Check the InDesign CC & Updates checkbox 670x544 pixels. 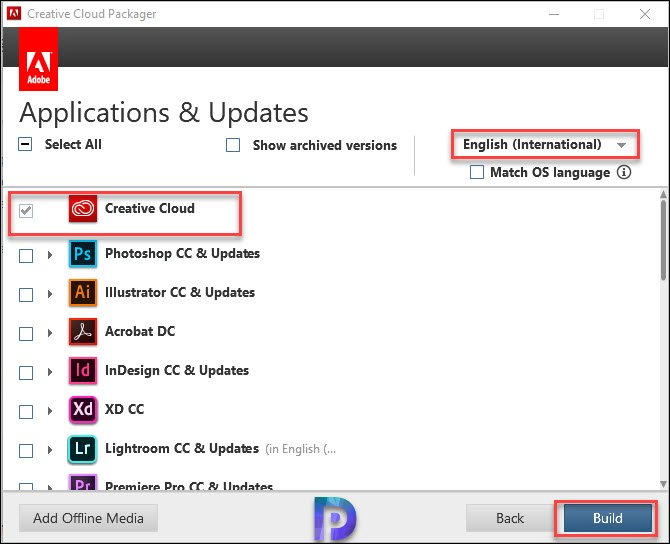pyautogui.click(x=26, y=373)
